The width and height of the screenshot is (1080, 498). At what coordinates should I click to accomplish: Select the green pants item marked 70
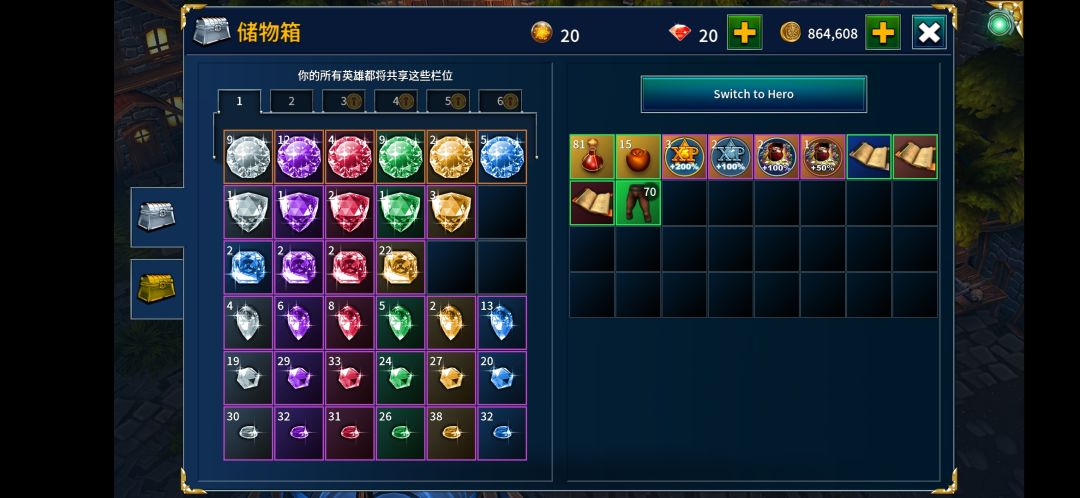coord(638,203)
